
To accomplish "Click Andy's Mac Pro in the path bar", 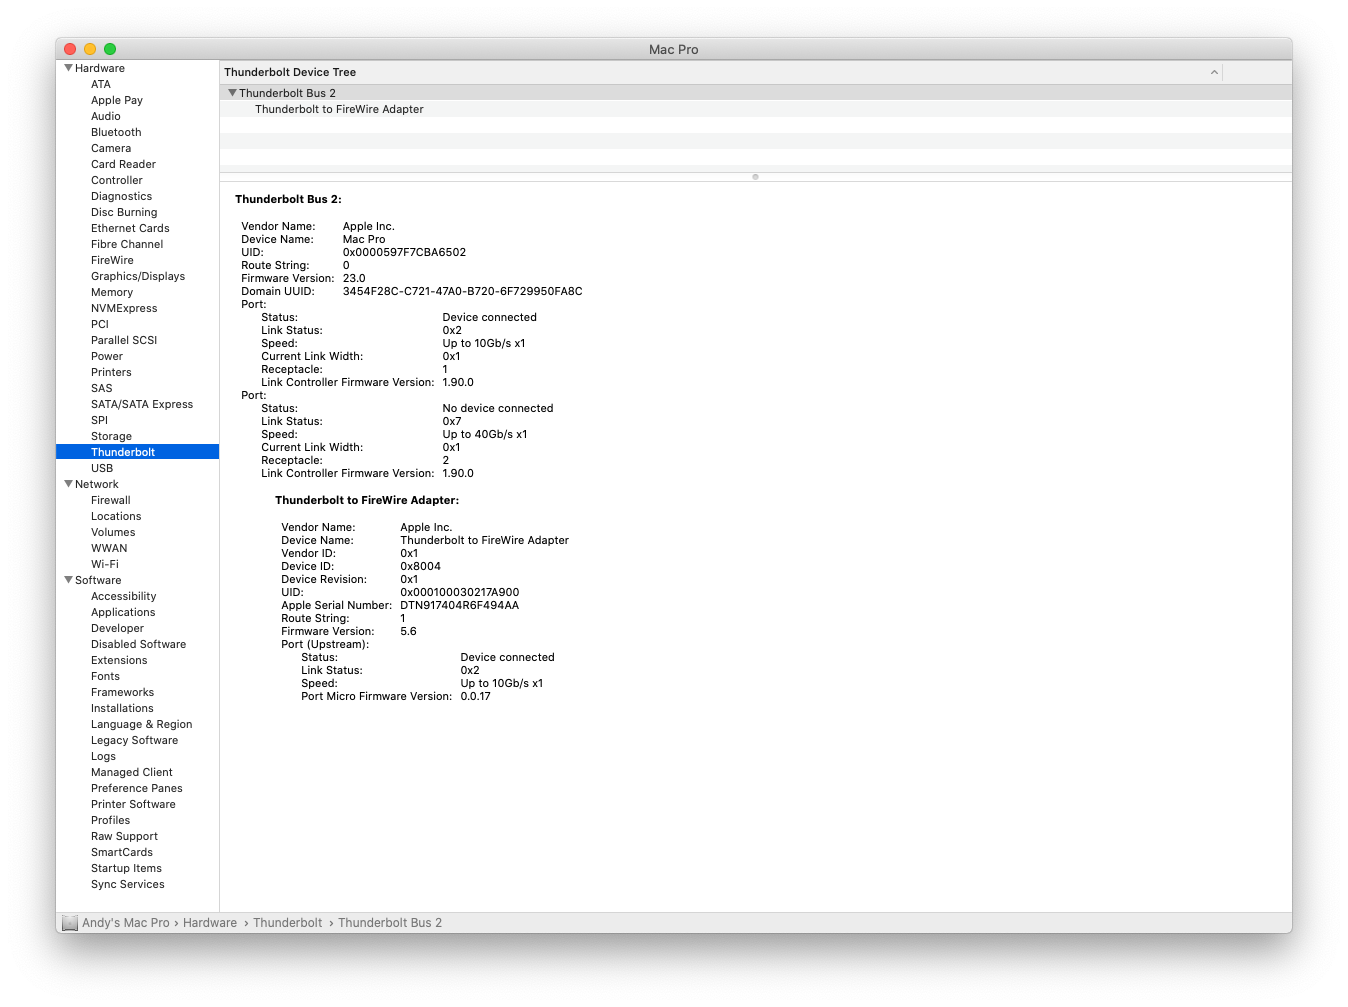I will tap(126, 923).
